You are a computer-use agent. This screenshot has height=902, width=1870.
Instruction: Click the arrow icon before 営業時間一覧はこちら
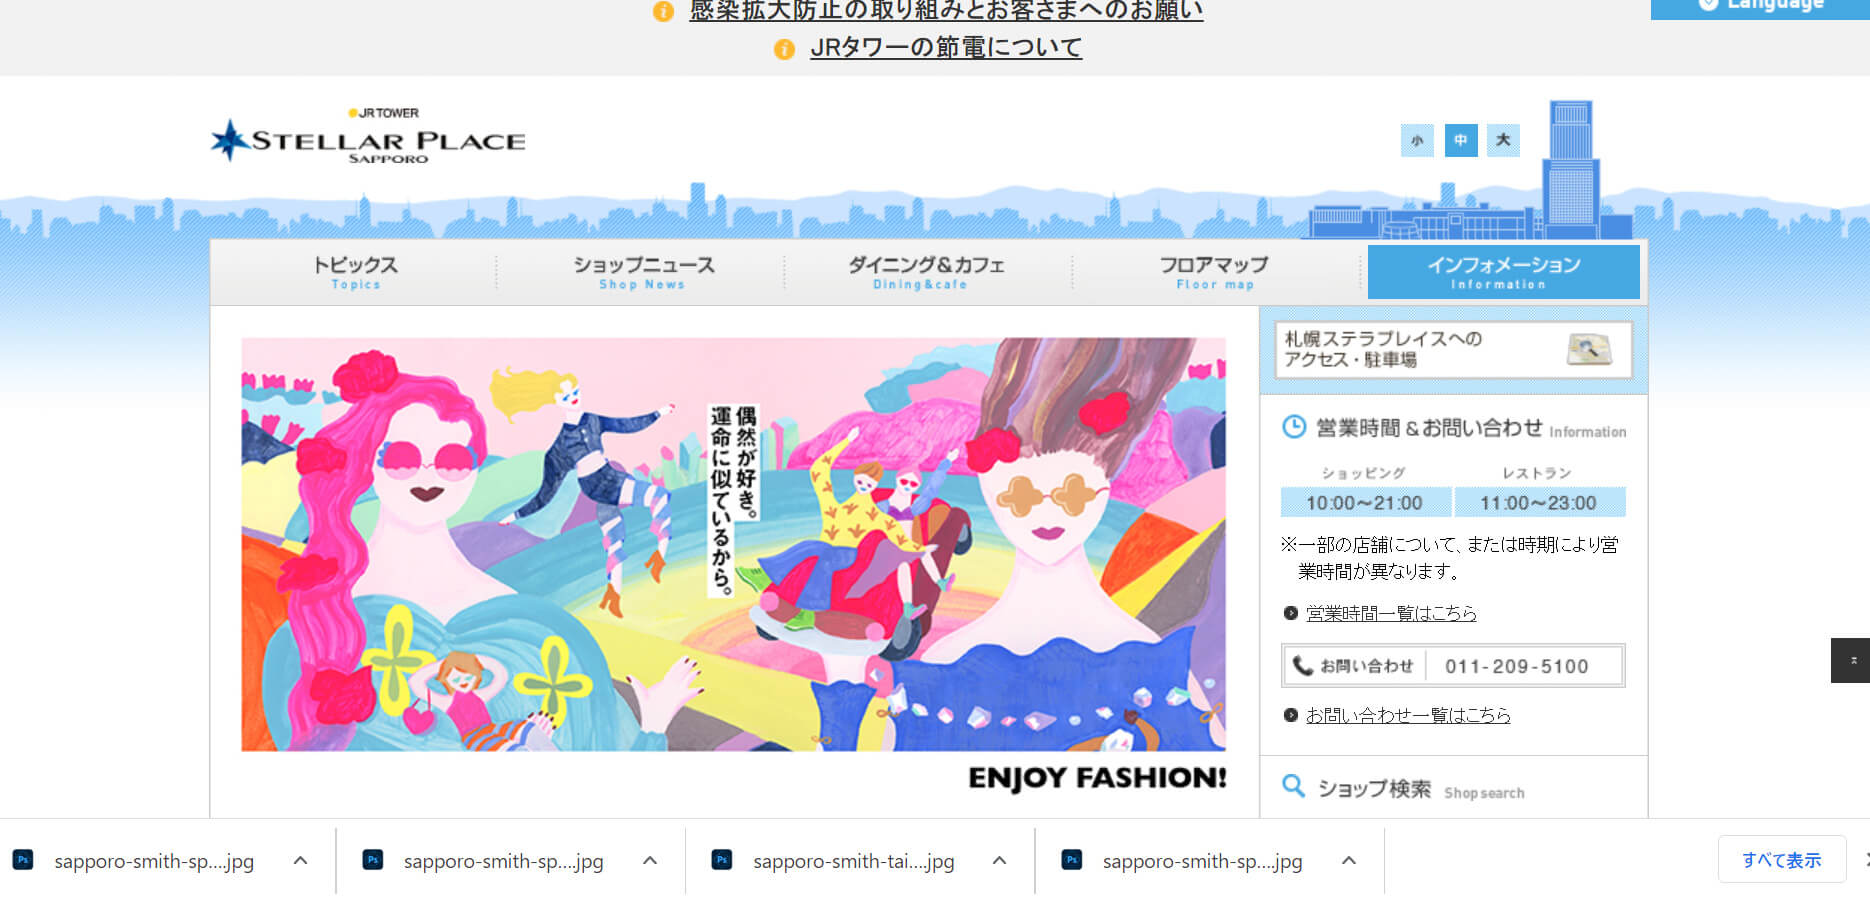1290,613
